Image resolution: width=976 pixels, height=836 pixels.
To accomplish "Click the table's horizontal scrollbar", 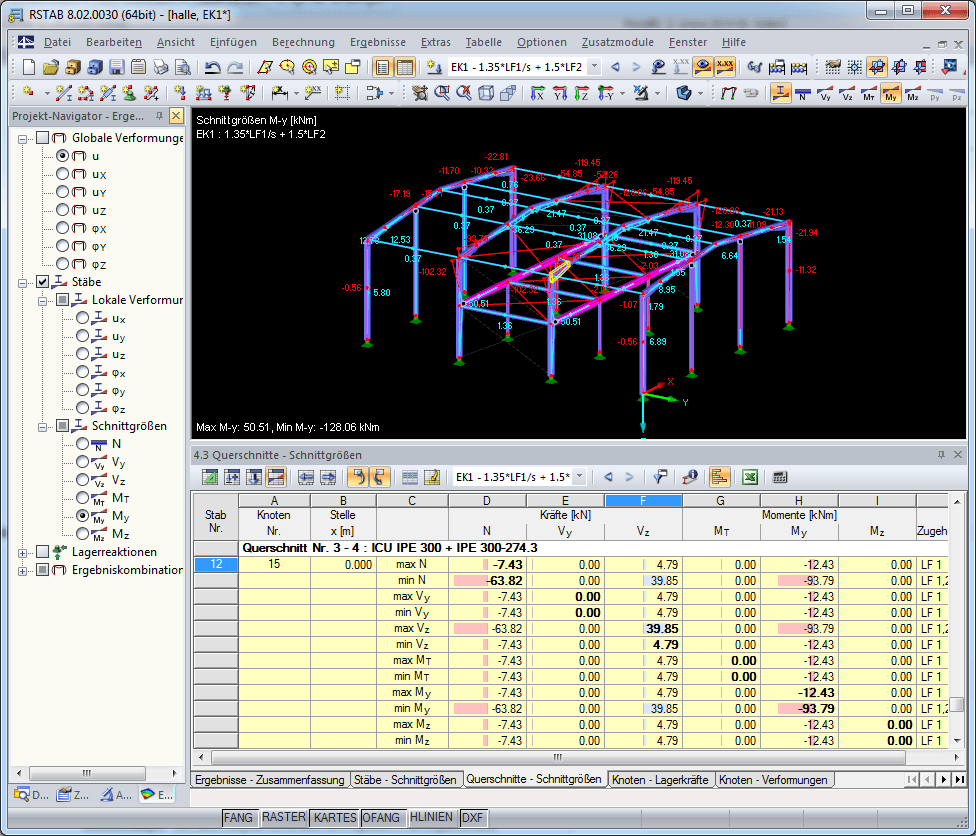I will (556, 757).
